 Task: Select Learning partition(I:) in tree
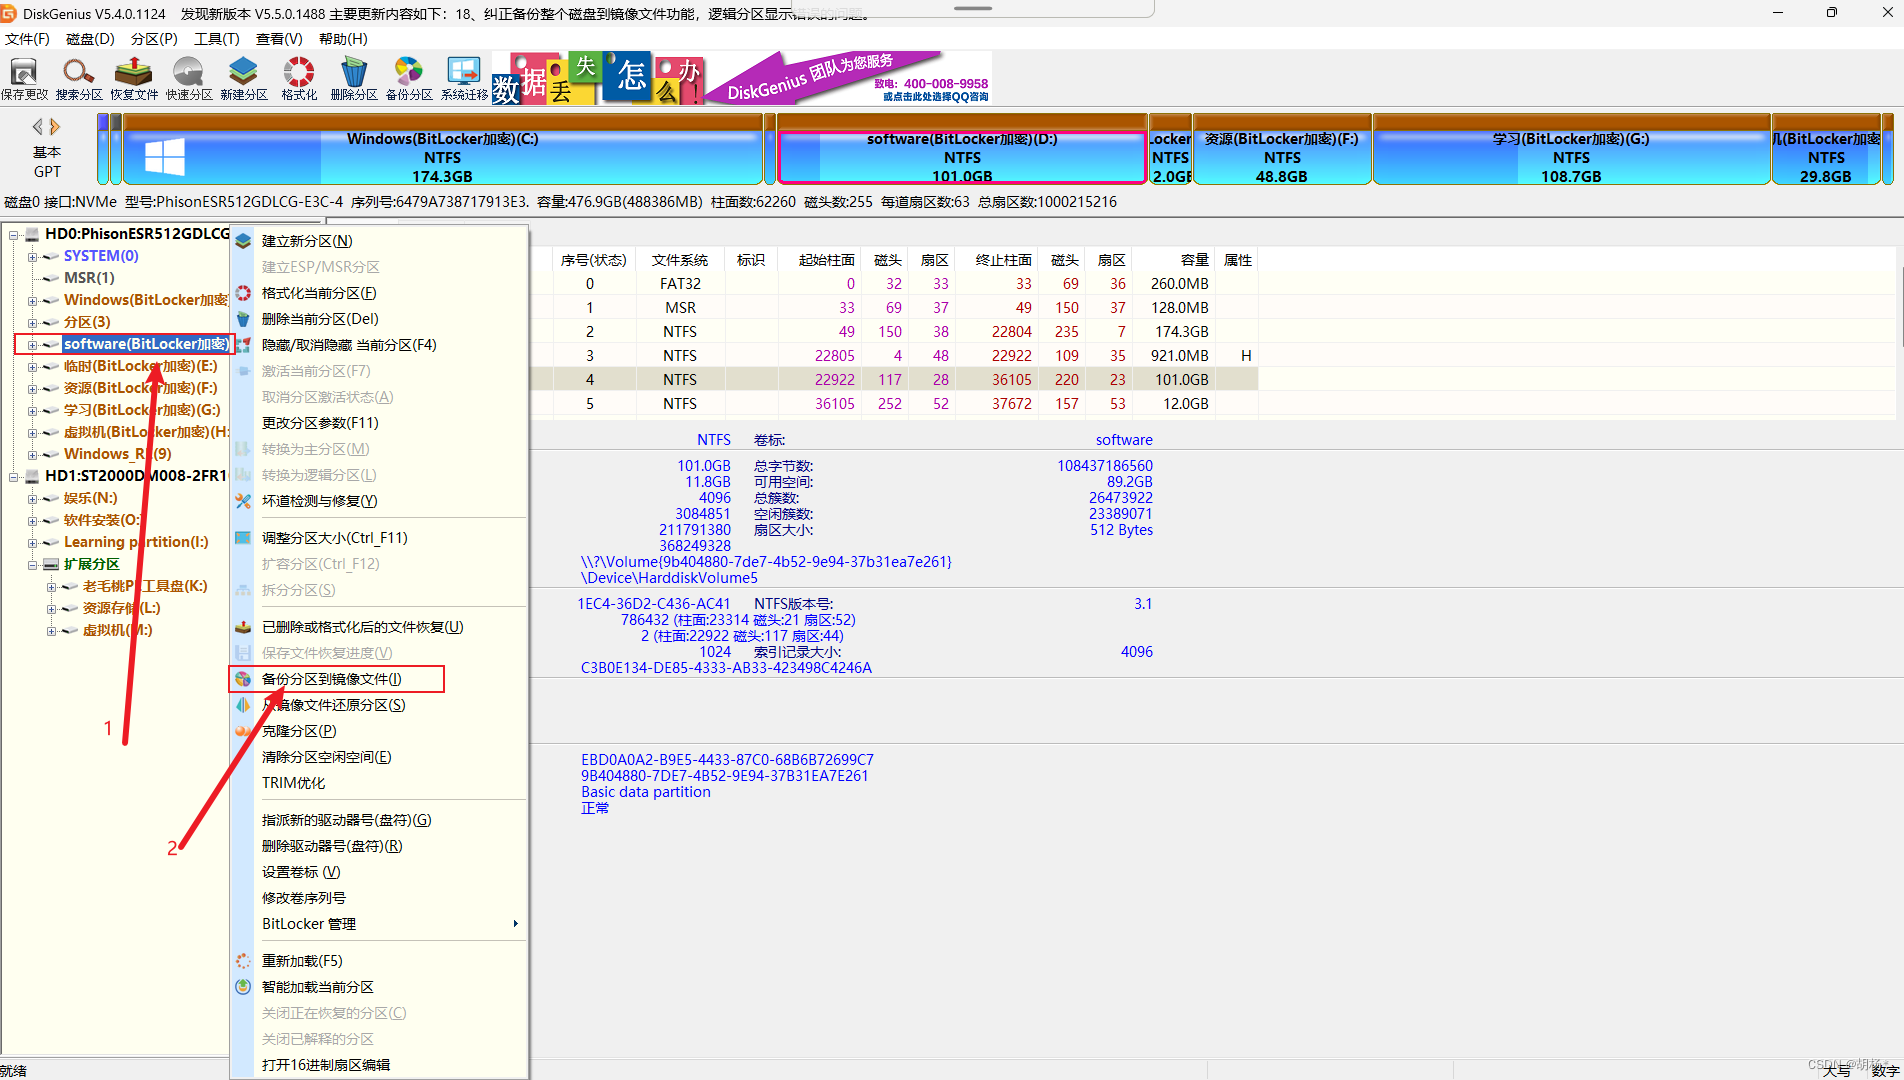click(136, 542)
